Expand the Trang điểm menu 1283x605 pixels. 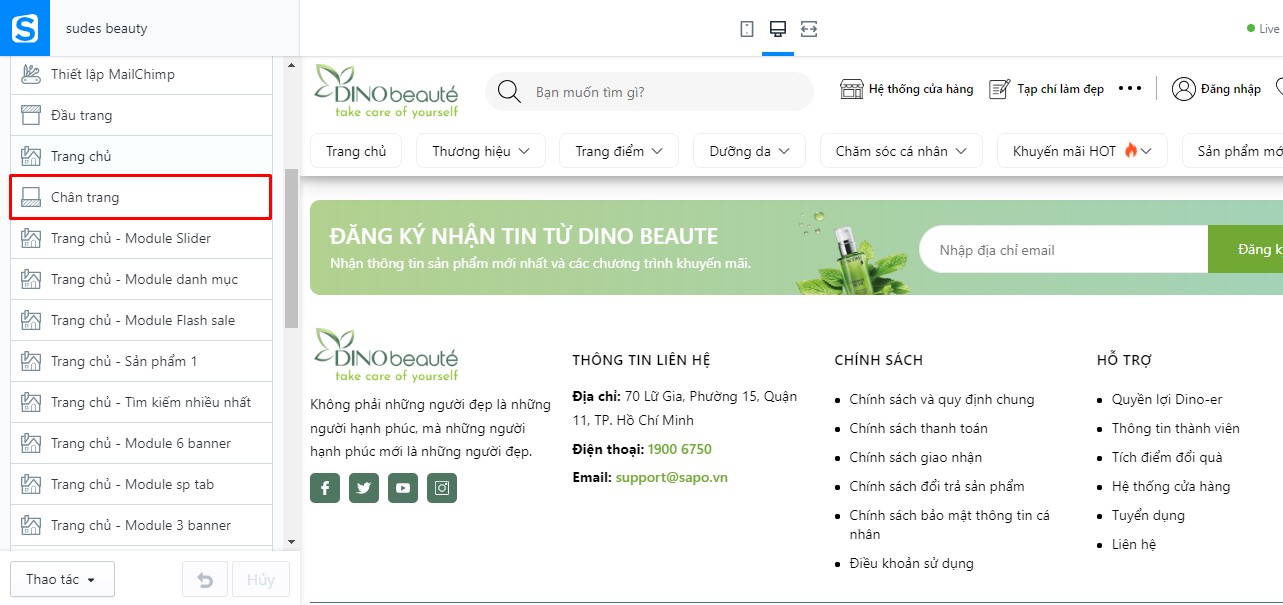(619, 151)
